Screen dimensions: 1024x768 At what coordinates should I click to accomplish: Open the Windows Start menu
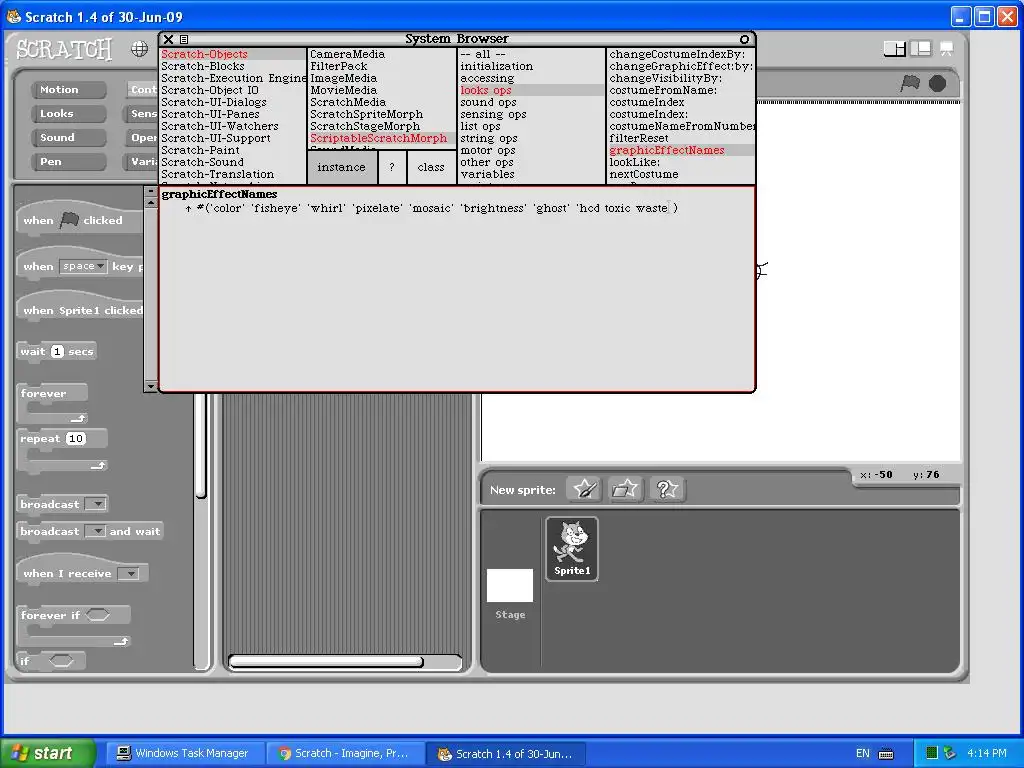(48, 753)
